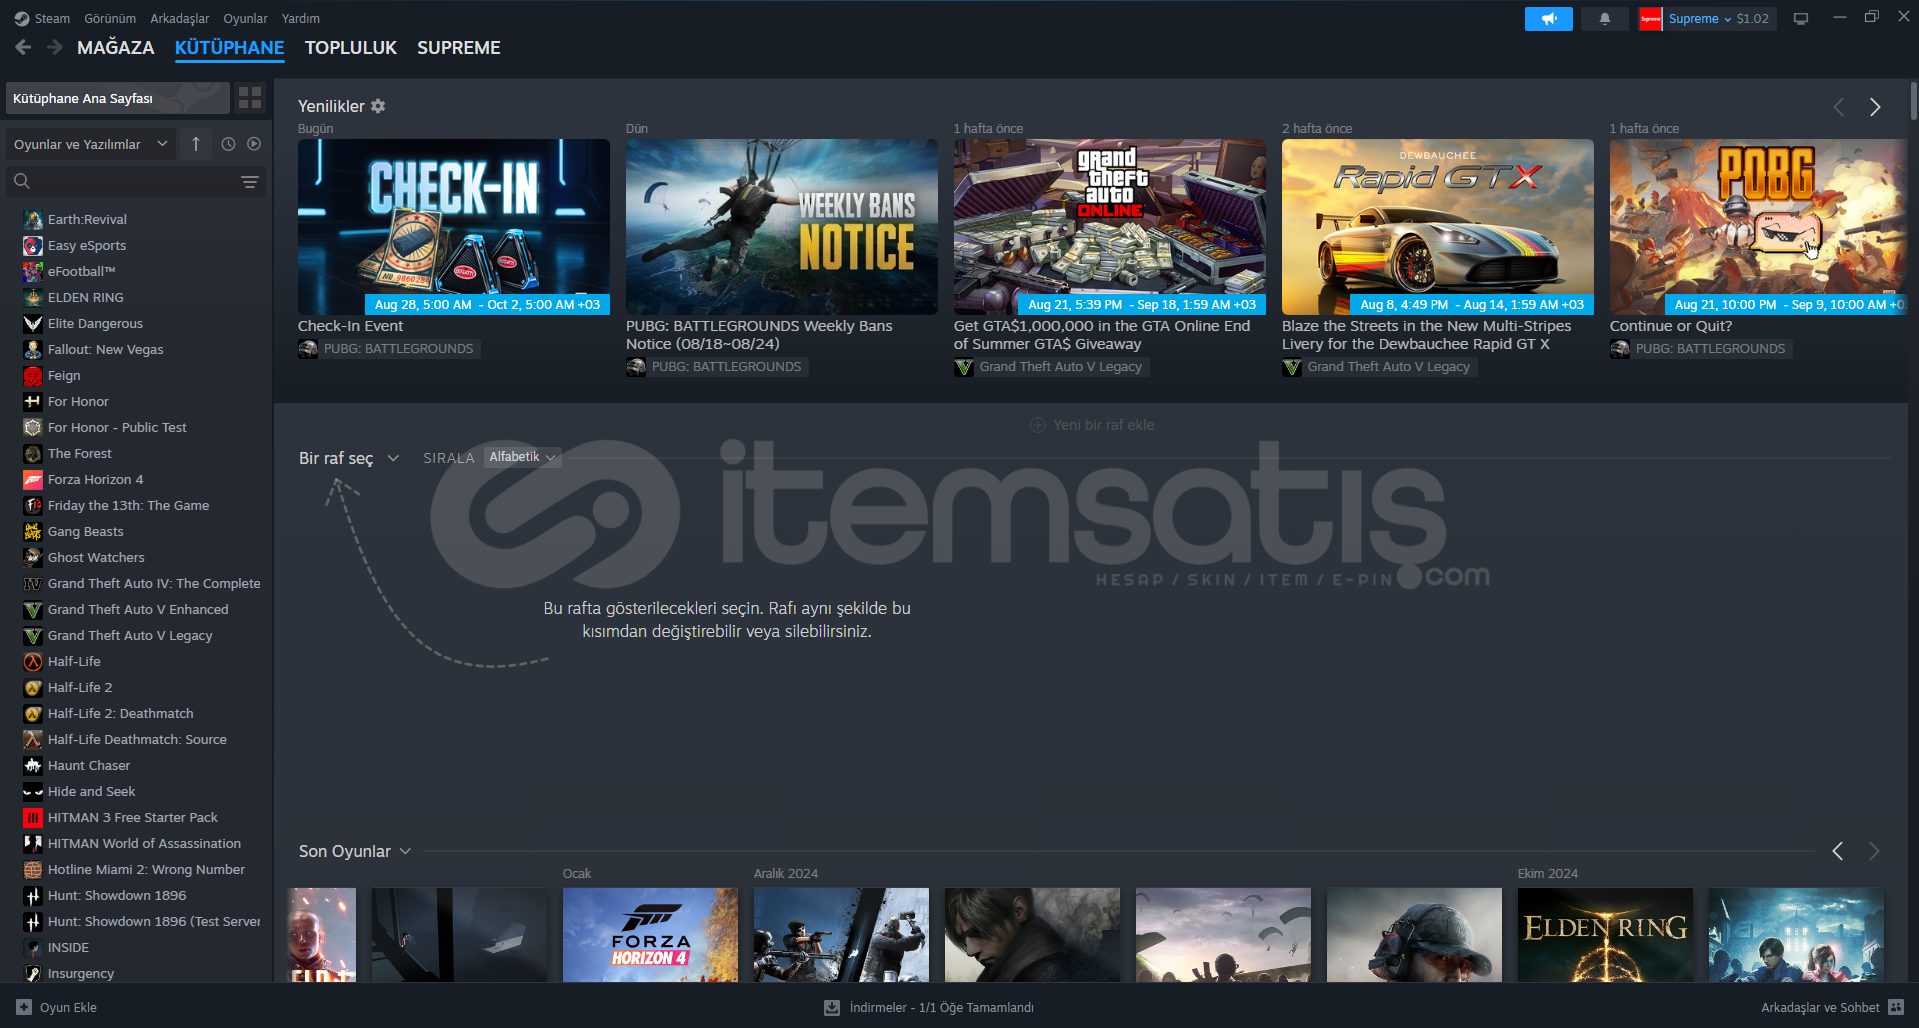This screenshot has height=1028, width=1919.
Task: Select Gang Beasts in library list
Action: click(x=85, y=531)
